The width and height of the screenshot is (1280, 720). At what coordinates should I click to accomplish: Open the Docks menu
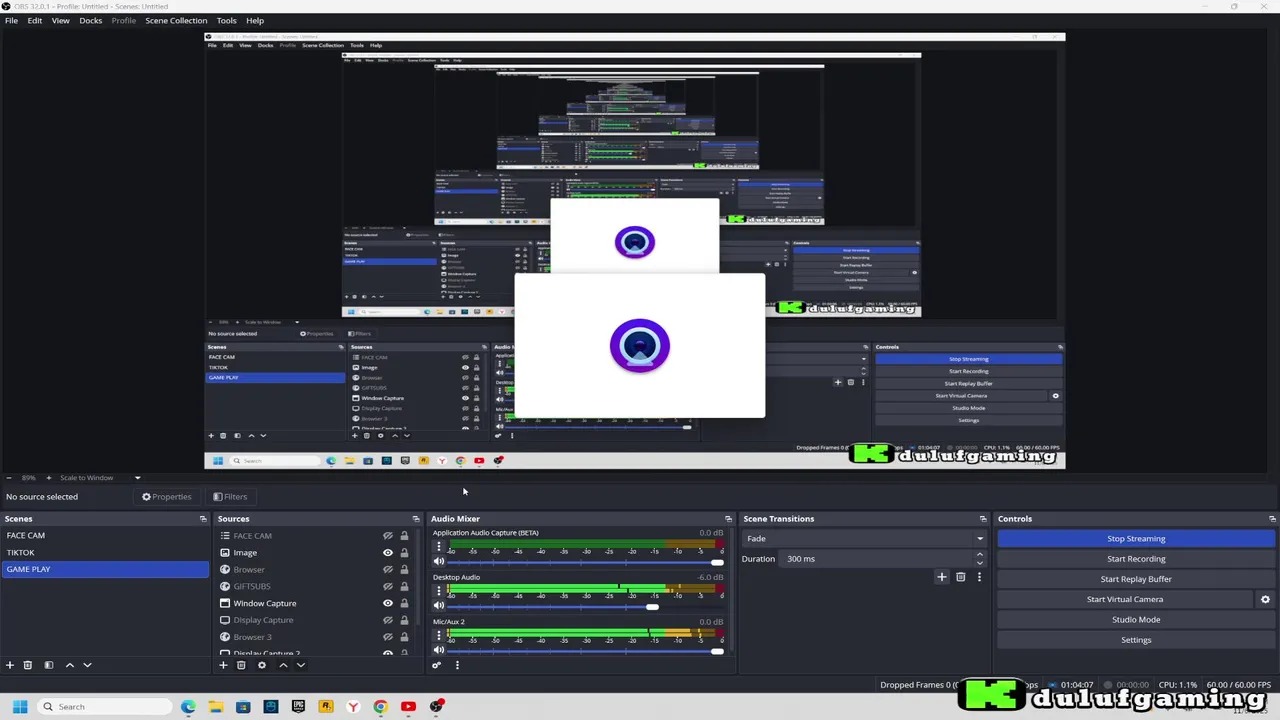point(91,20)
